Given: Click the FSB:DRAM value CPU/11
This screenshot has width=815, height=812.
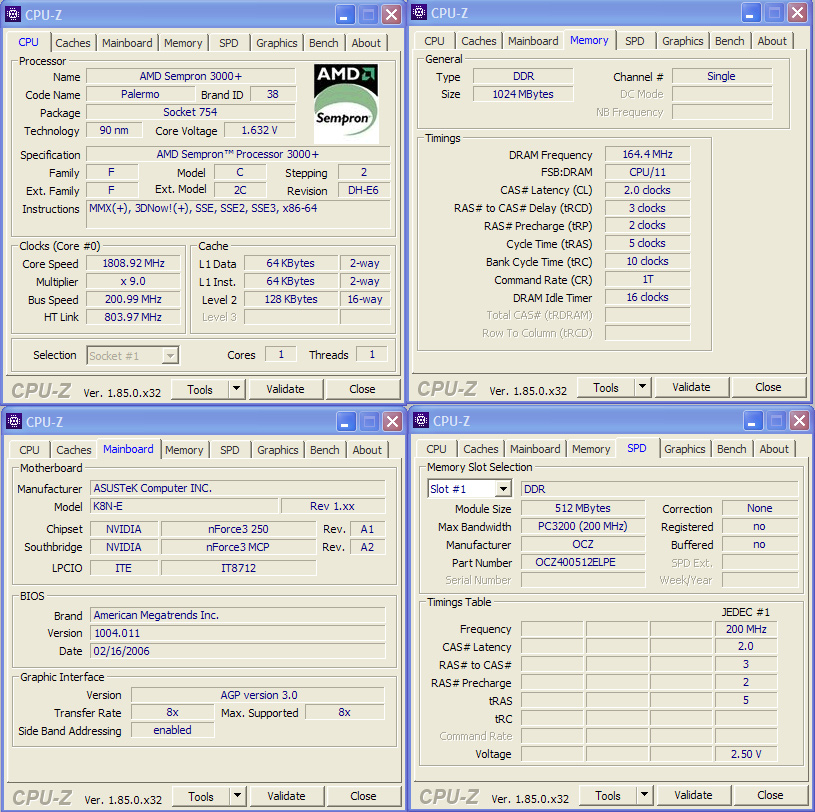Looking at the screenshot, I should click(648, 172).
